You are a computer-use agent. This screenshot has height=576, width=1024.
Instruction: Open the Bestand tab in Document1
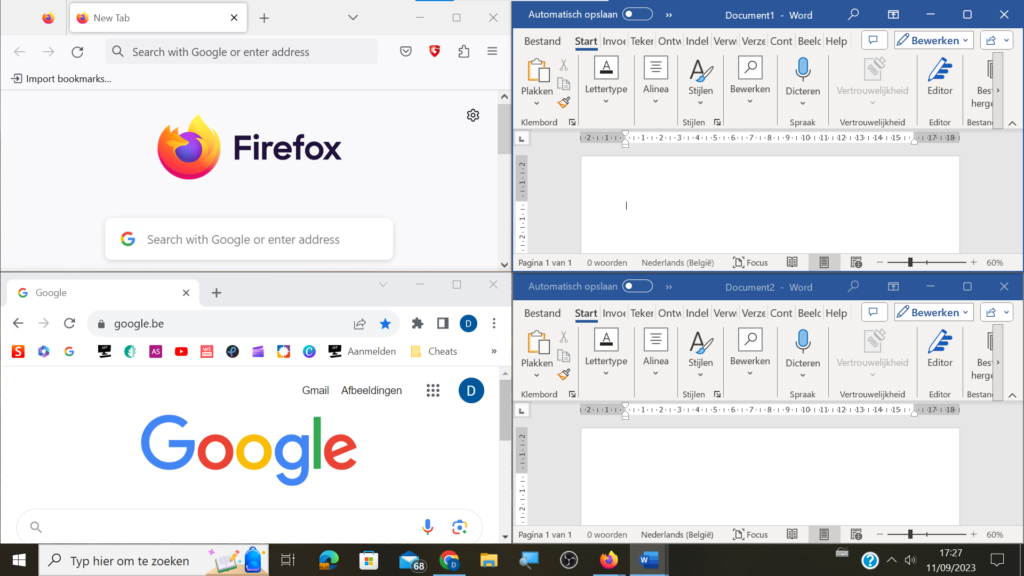point(542,41)
